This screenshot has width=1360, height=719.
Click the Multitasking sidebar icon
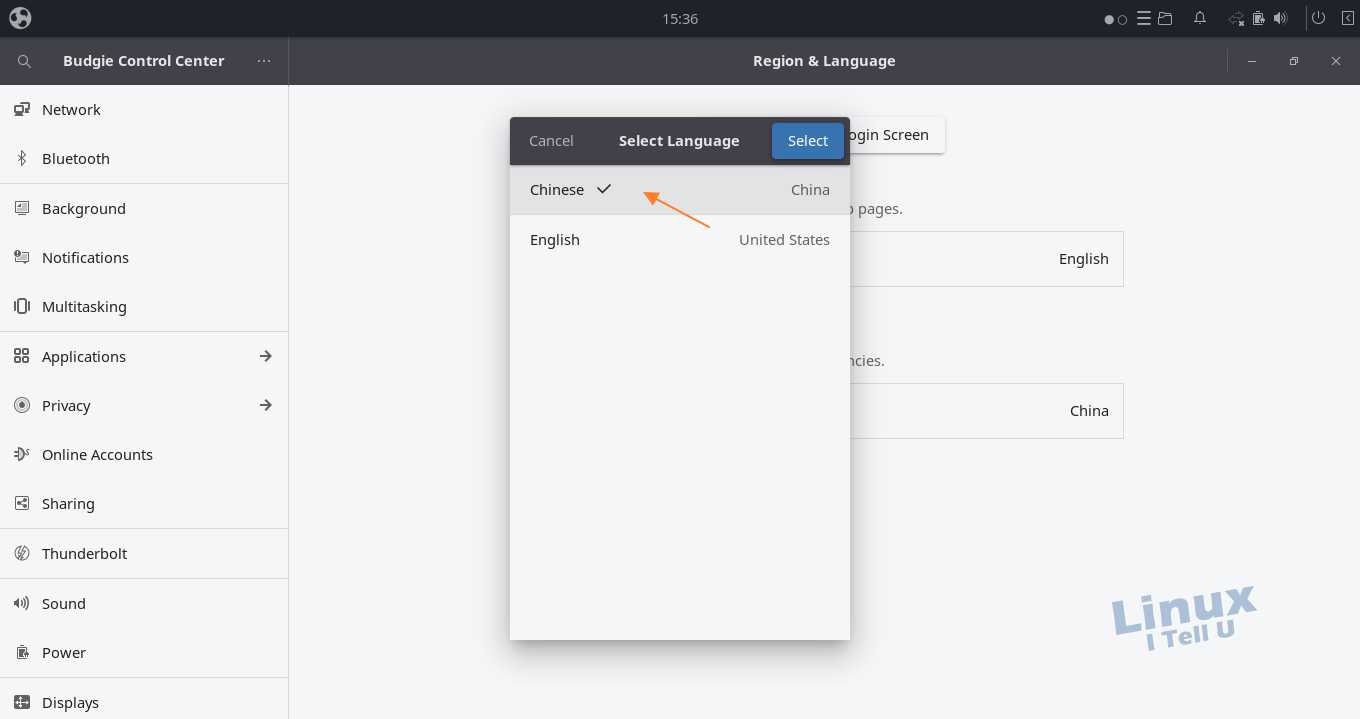tap(22, 306)
